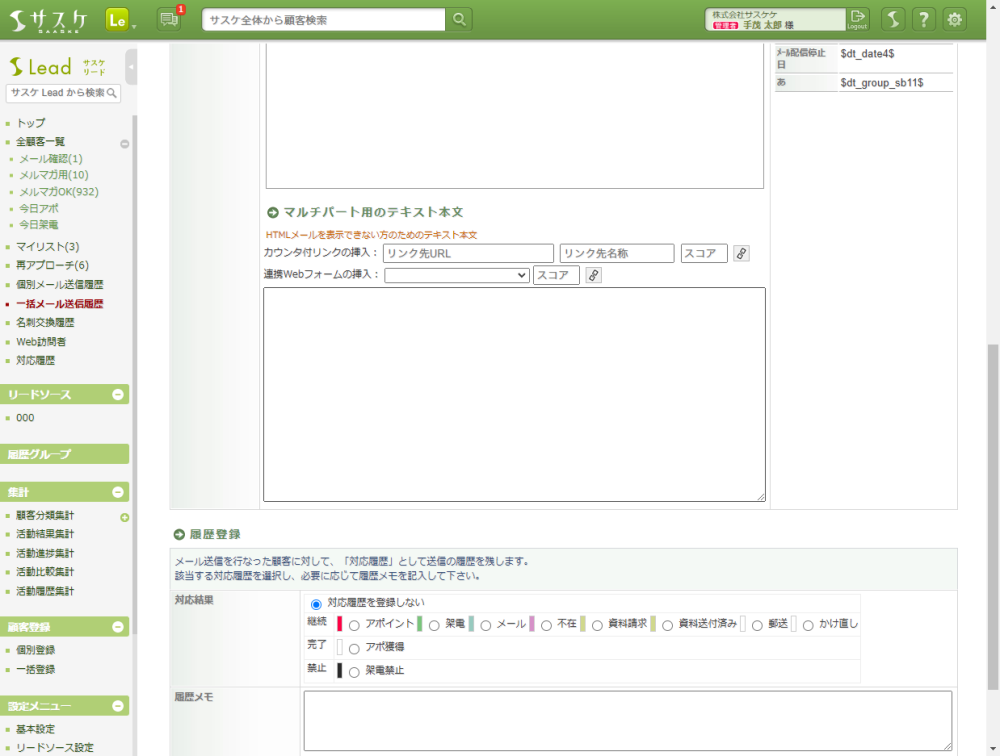Open 一括メール送信履歴 in the sidebar

point(59,304)
